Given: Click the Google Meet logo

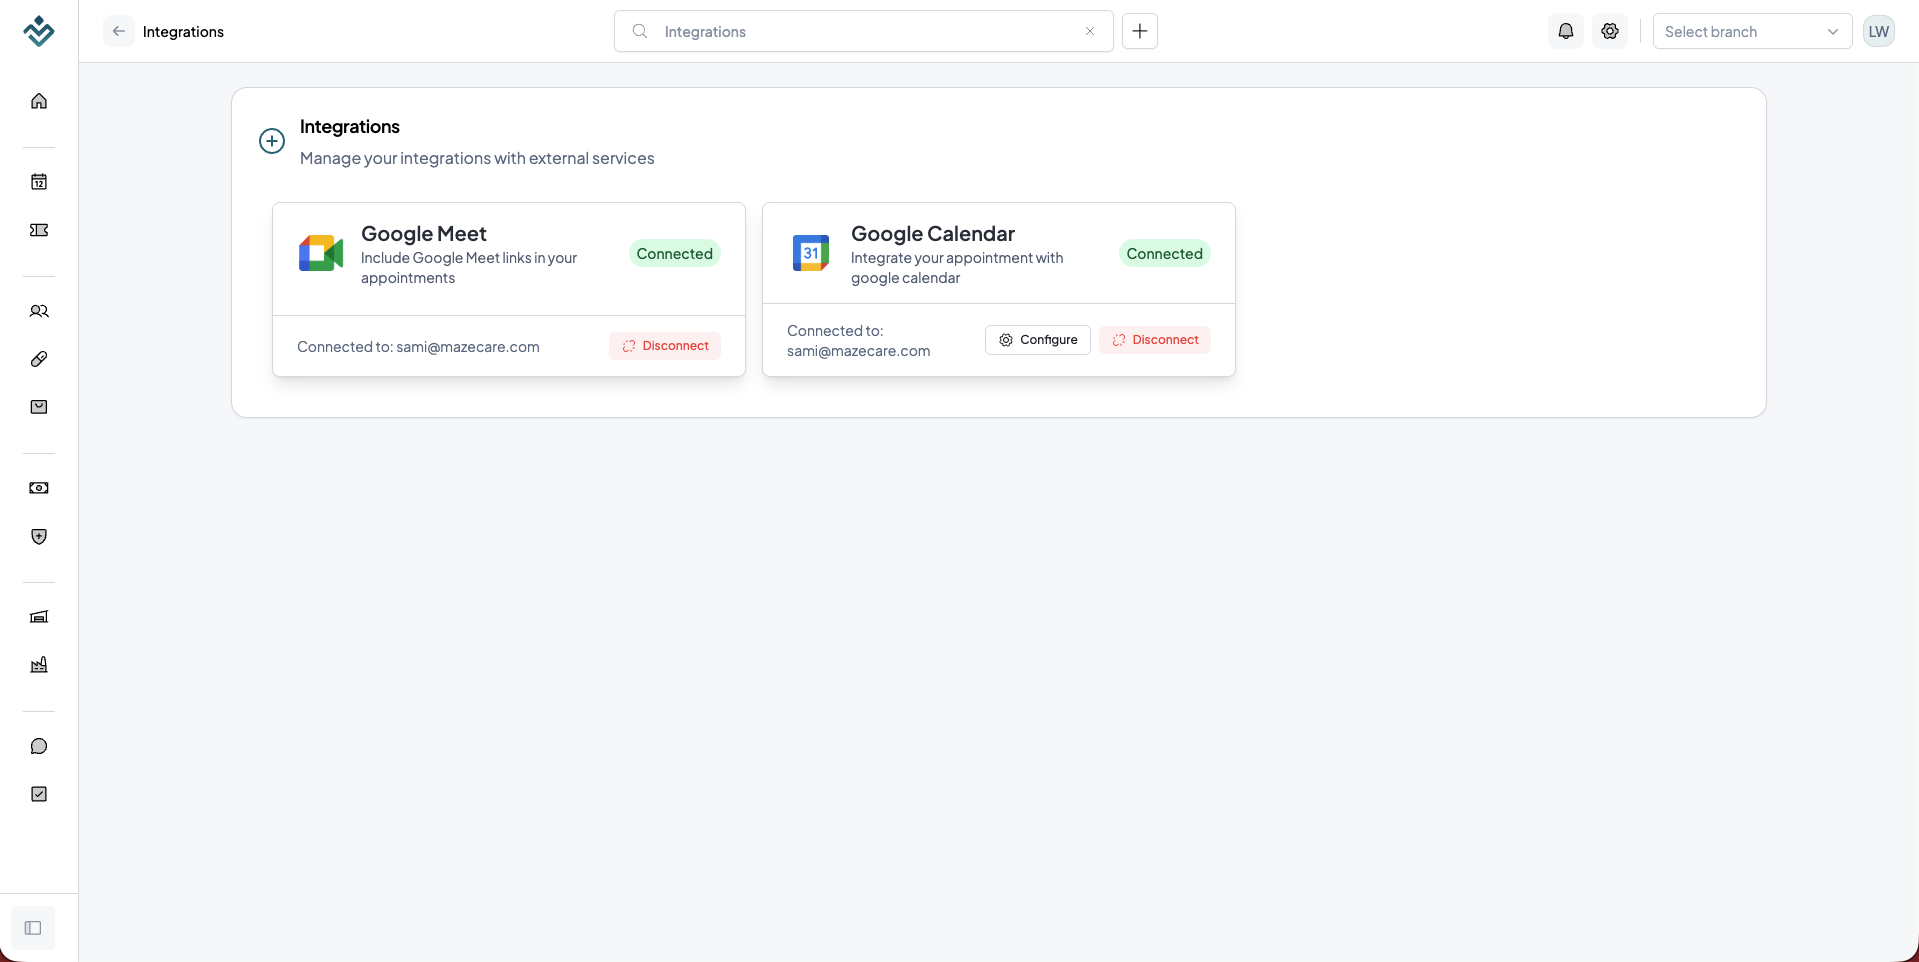Looking at the screenshot, I should pyautogui.click(x=321, y=254).
